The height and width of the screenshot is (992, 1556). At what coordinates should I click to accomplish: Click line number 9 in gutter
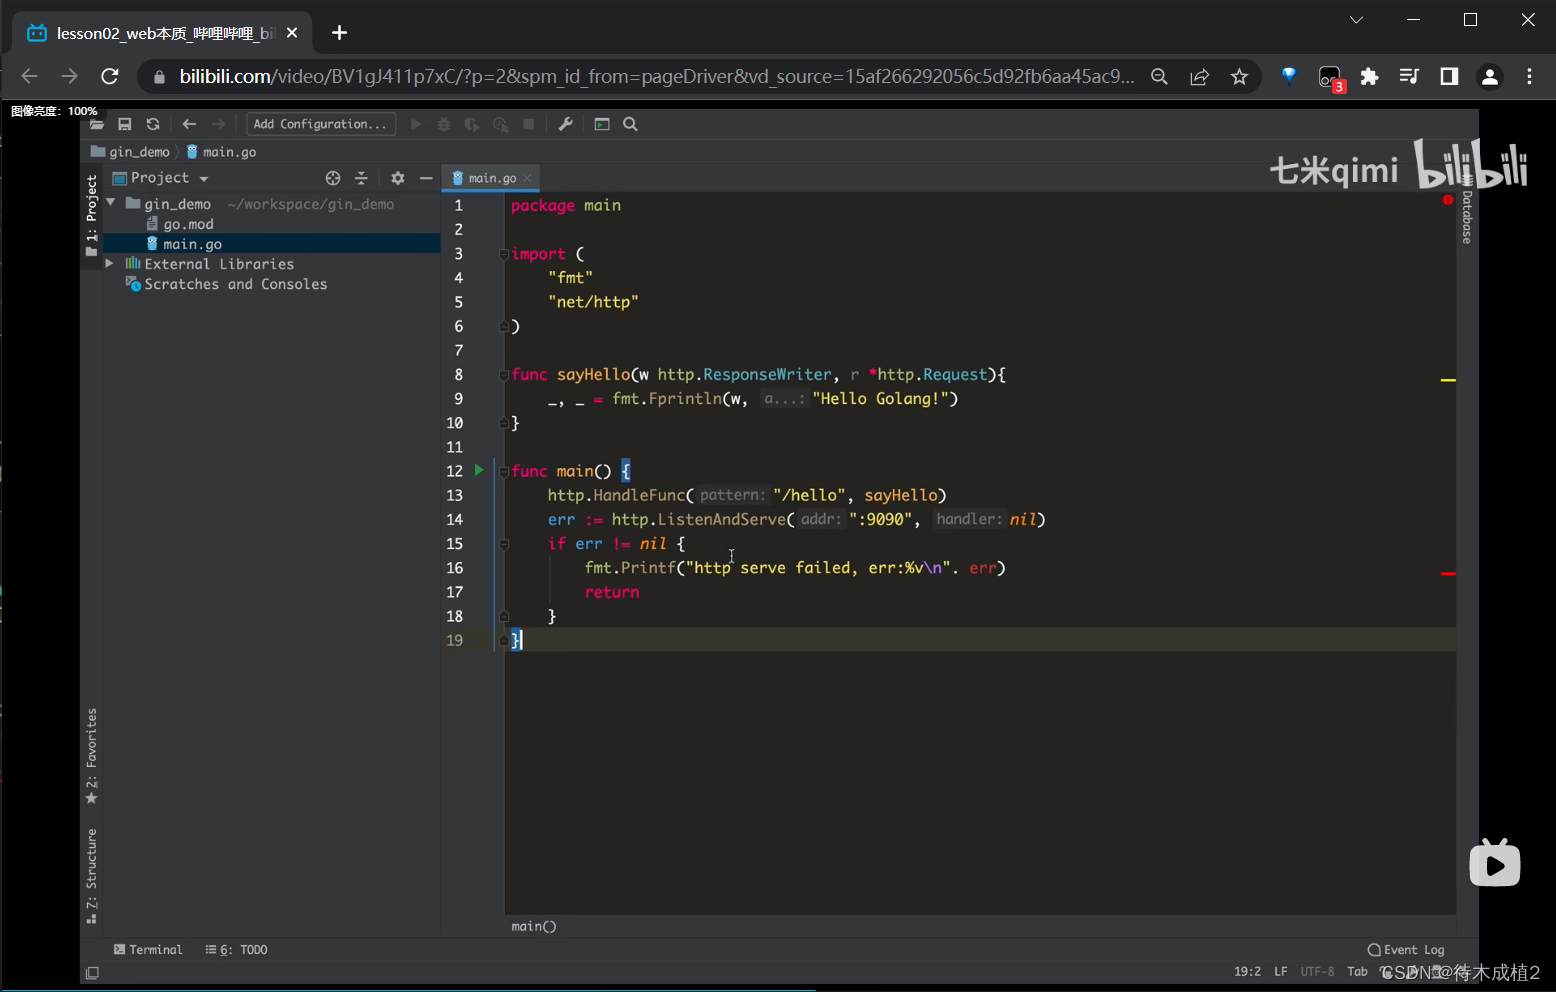click(x=458, y=398)
